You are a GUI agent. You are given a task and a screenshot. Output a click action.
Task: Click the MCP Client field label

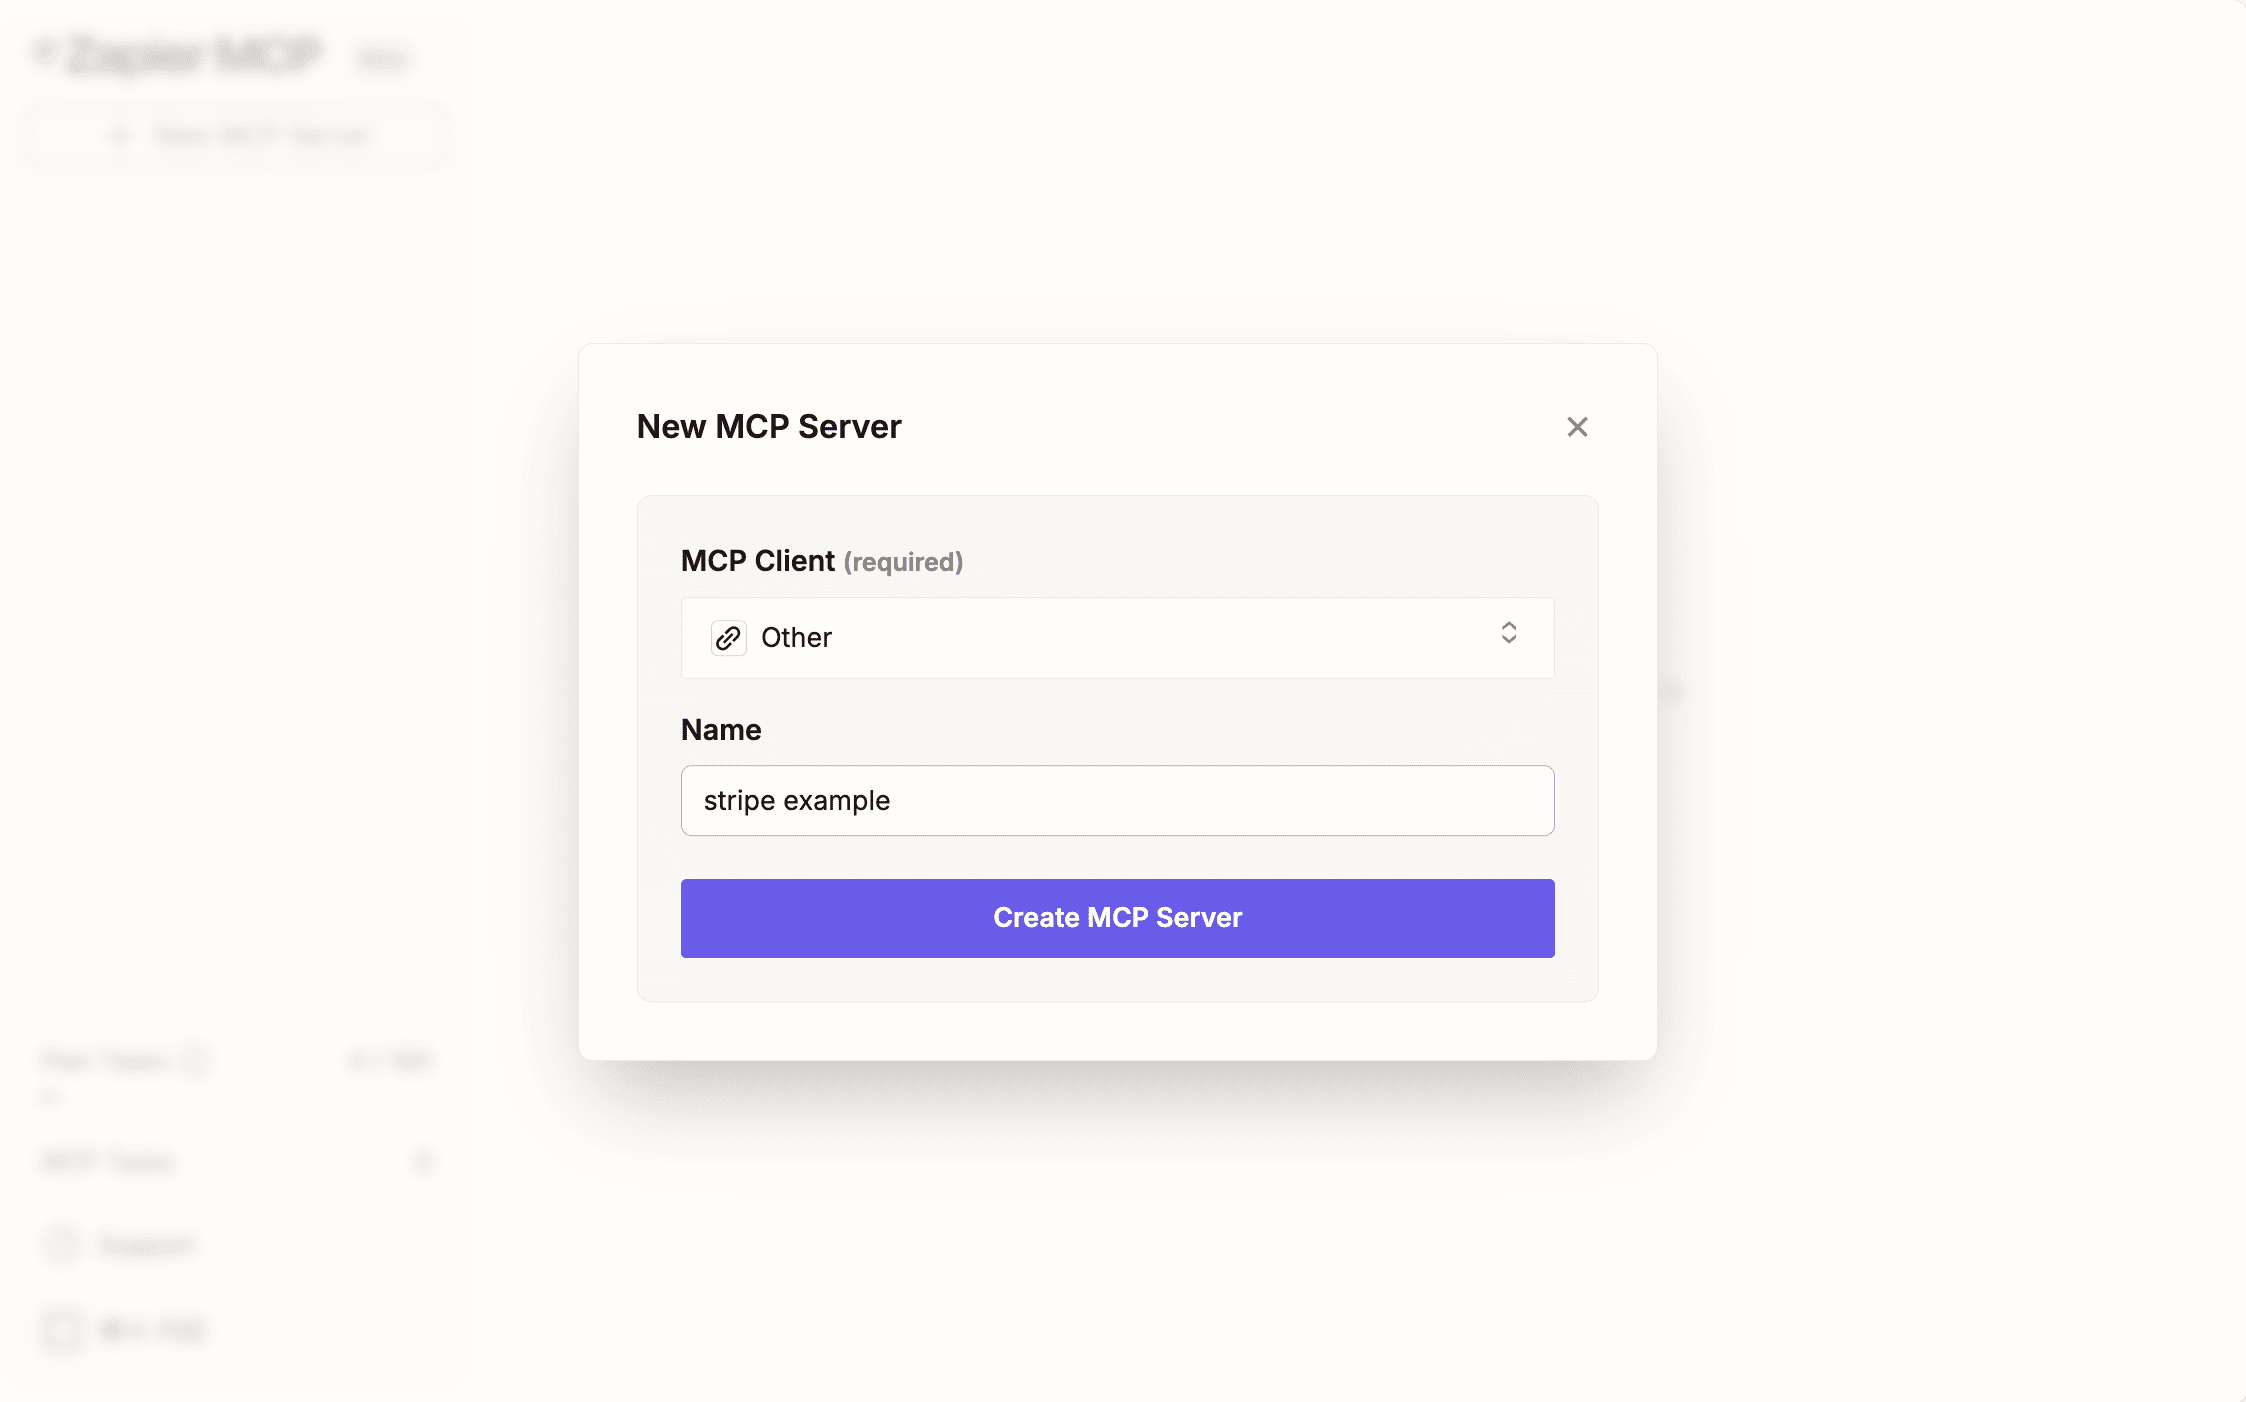pyautogui.click(x=757, y=561)
